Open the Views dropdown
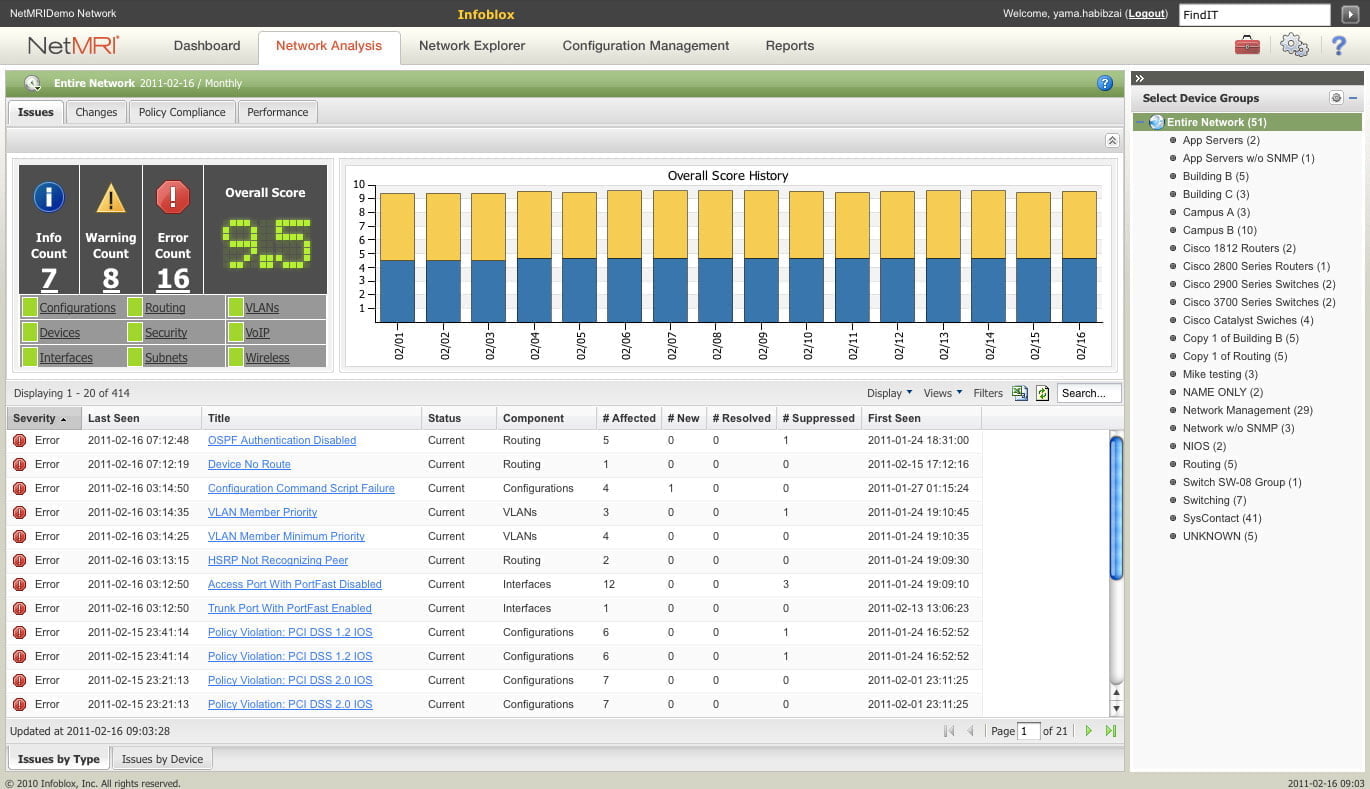Viewport: 1370px width, 789px height. (x=942, y=393)
